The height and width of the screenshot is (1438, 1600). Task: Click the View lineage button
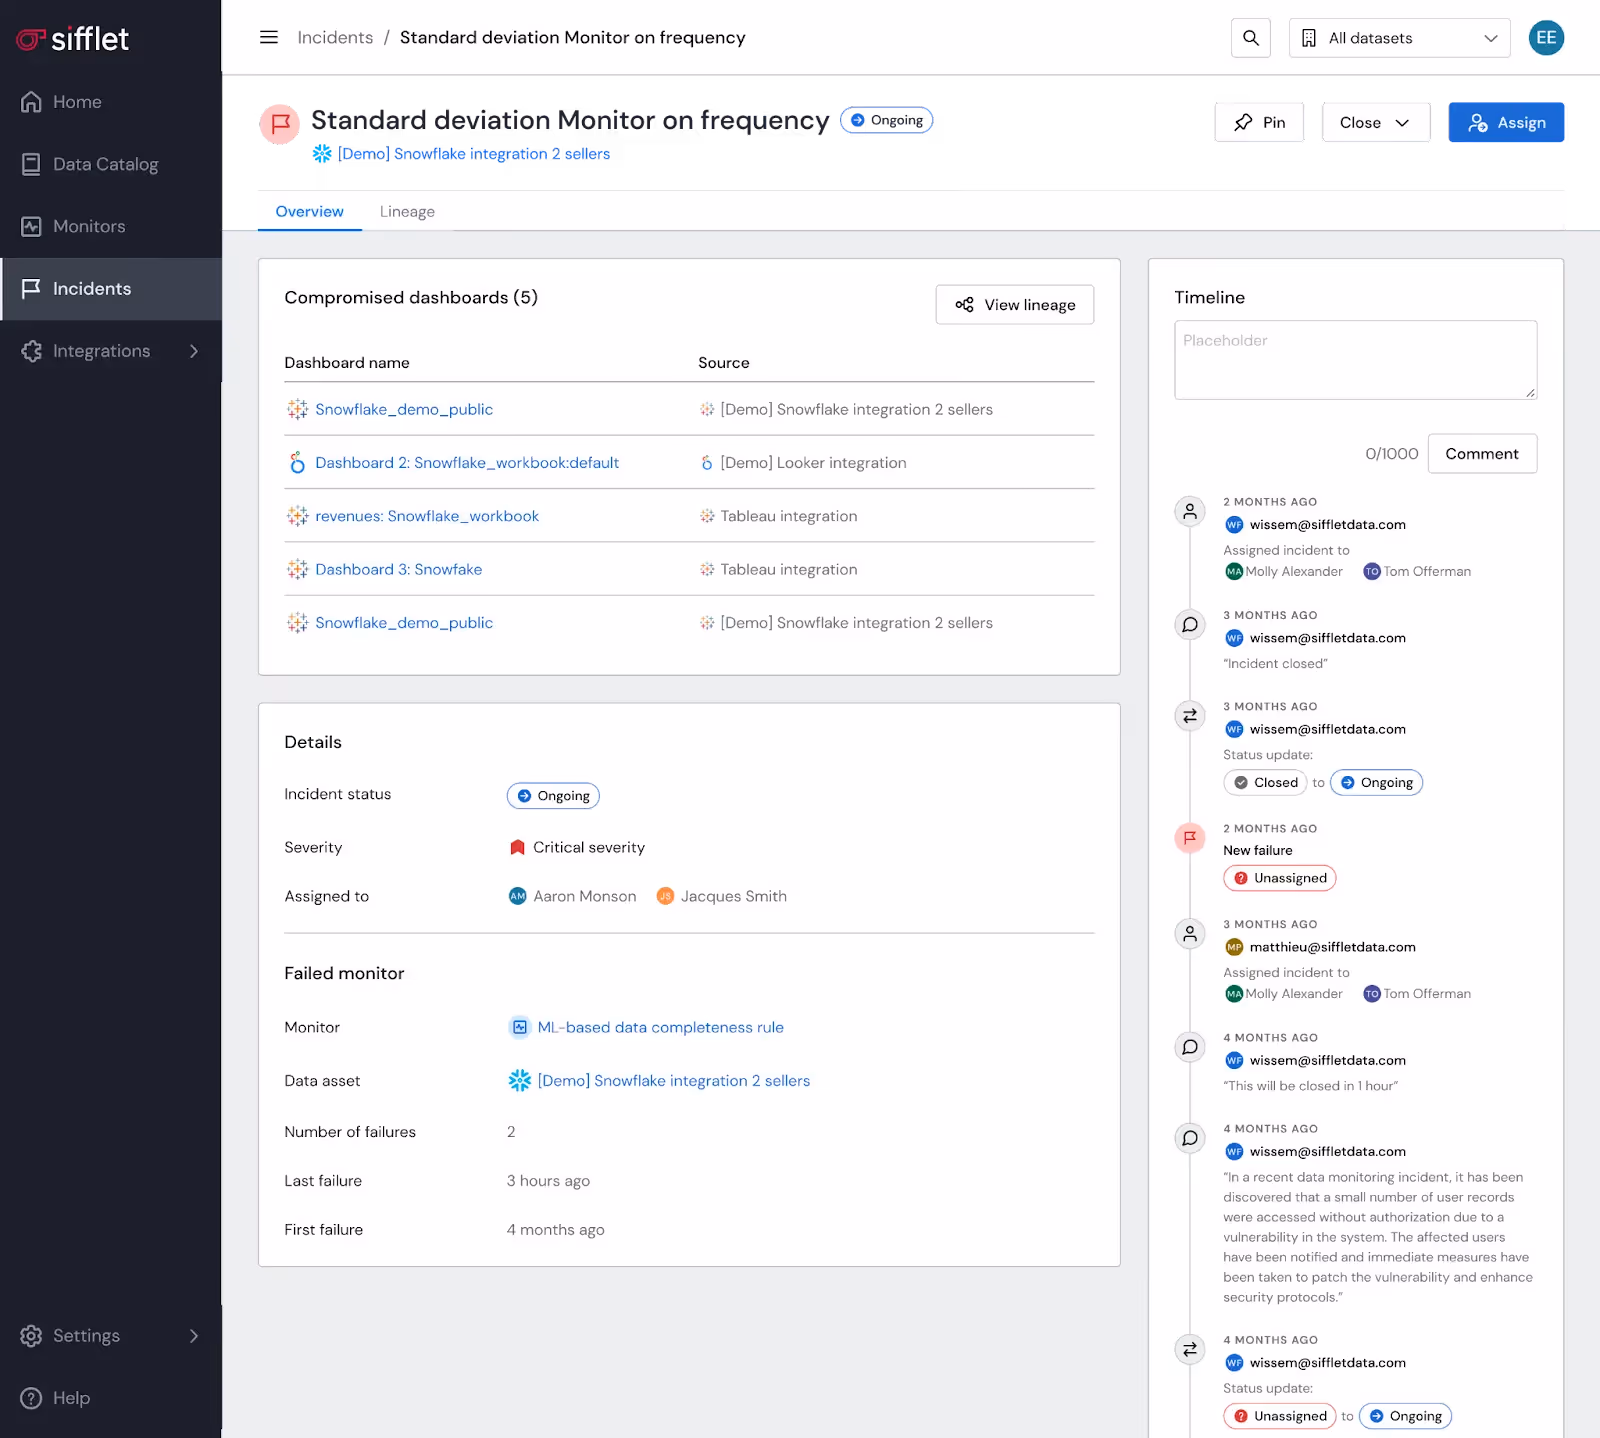(x=1015, y=305)
